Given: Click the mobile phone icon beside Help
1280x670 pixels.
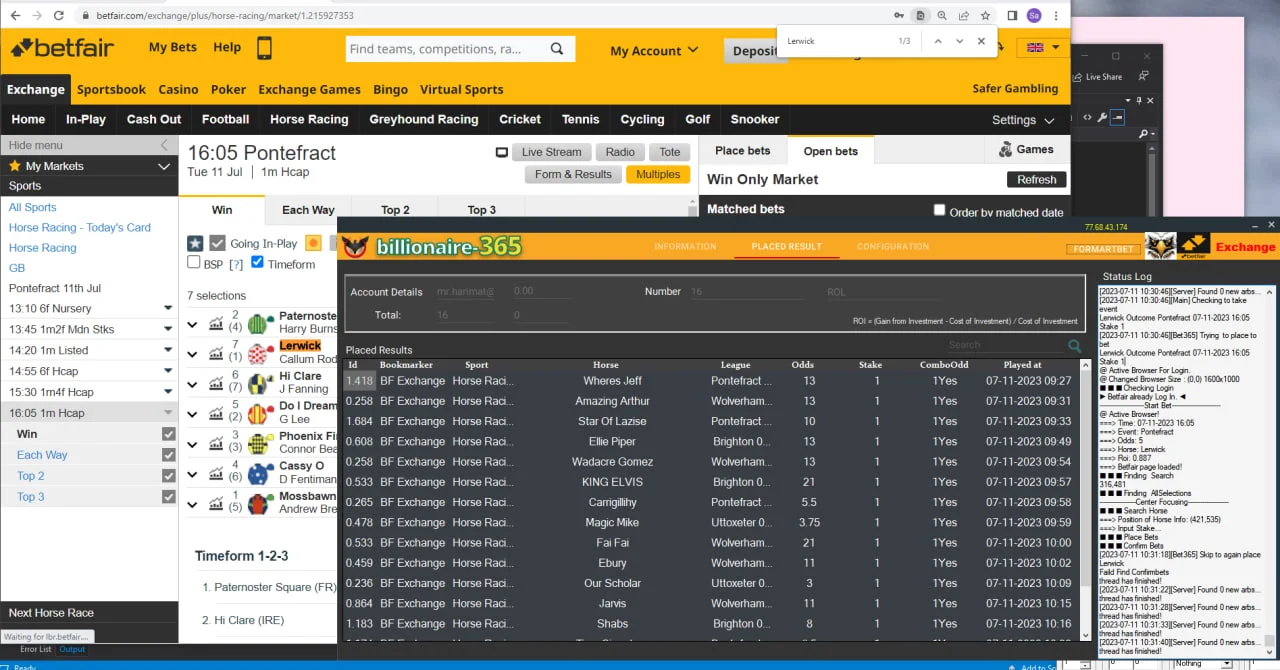Looking at the screenshot, I should [x=264, y=48].
